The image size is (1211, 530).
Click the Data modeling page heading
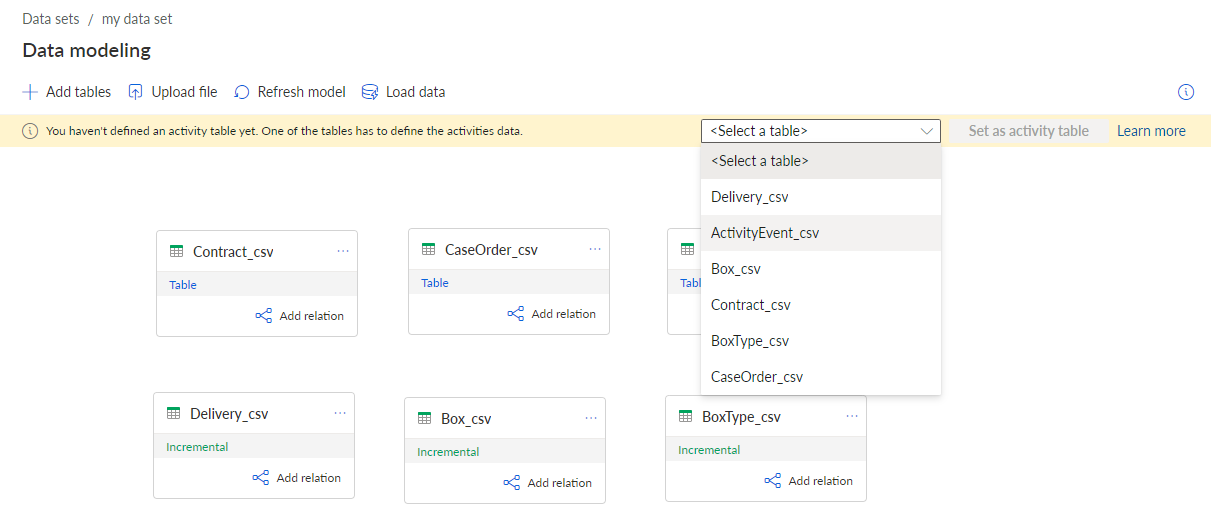click(87, 50)
